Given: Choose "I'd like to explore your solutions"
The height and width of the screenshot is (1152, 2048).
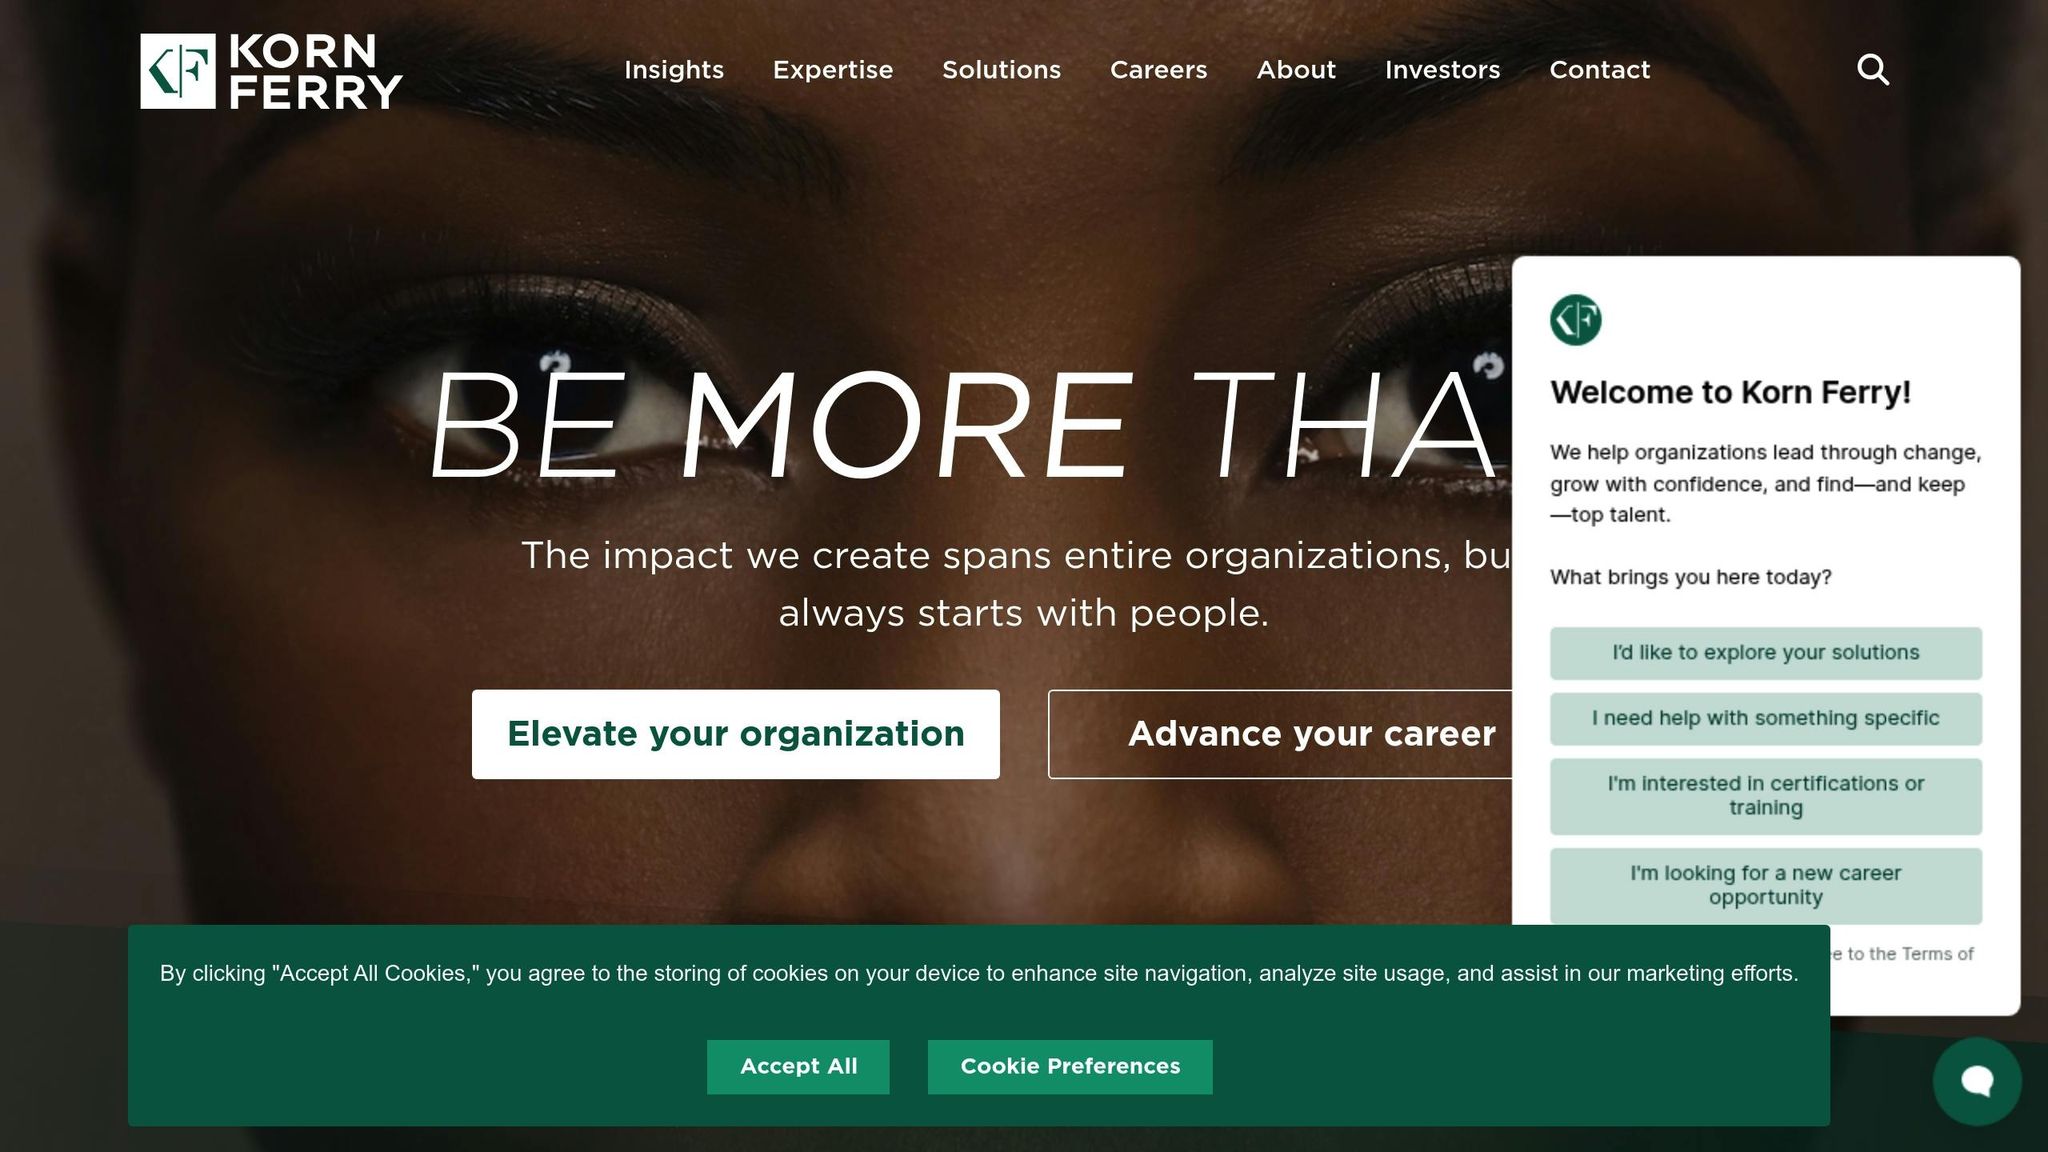Looking at the screenshot, I should (x=1766, y=653).
